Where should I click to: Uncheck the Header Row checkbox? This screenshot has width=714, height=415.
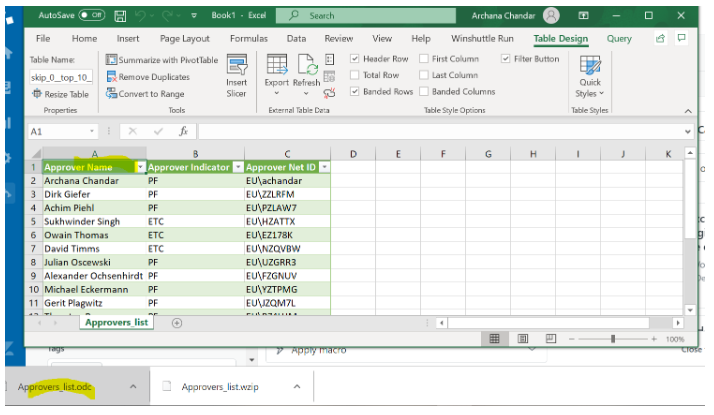tap(356, 59)
